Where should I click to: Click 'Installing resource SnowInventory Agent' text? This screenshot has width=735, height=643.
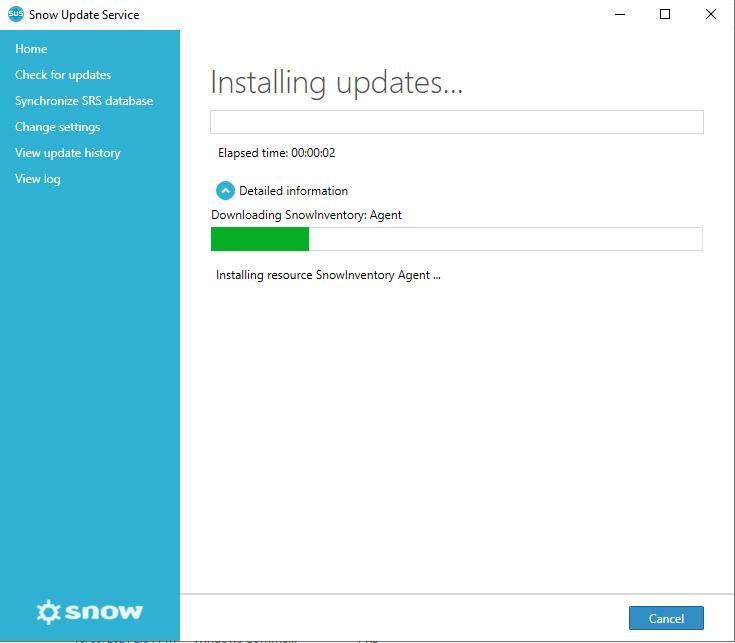[328, 275]
